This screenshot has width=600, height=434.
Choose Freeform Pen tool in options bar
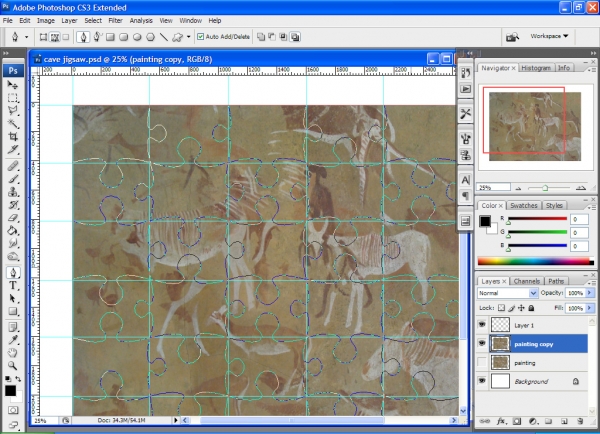tap(97, 37)
